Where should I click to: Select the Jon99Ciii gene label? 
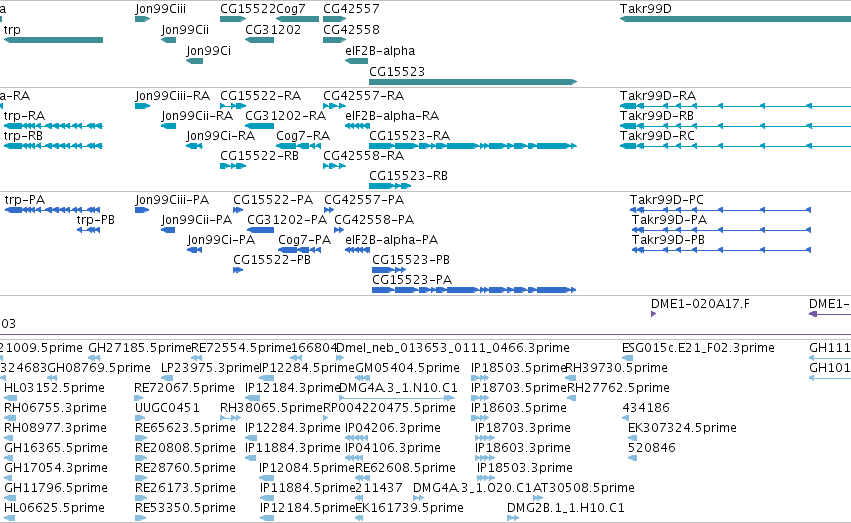click(x=161, y=9)
